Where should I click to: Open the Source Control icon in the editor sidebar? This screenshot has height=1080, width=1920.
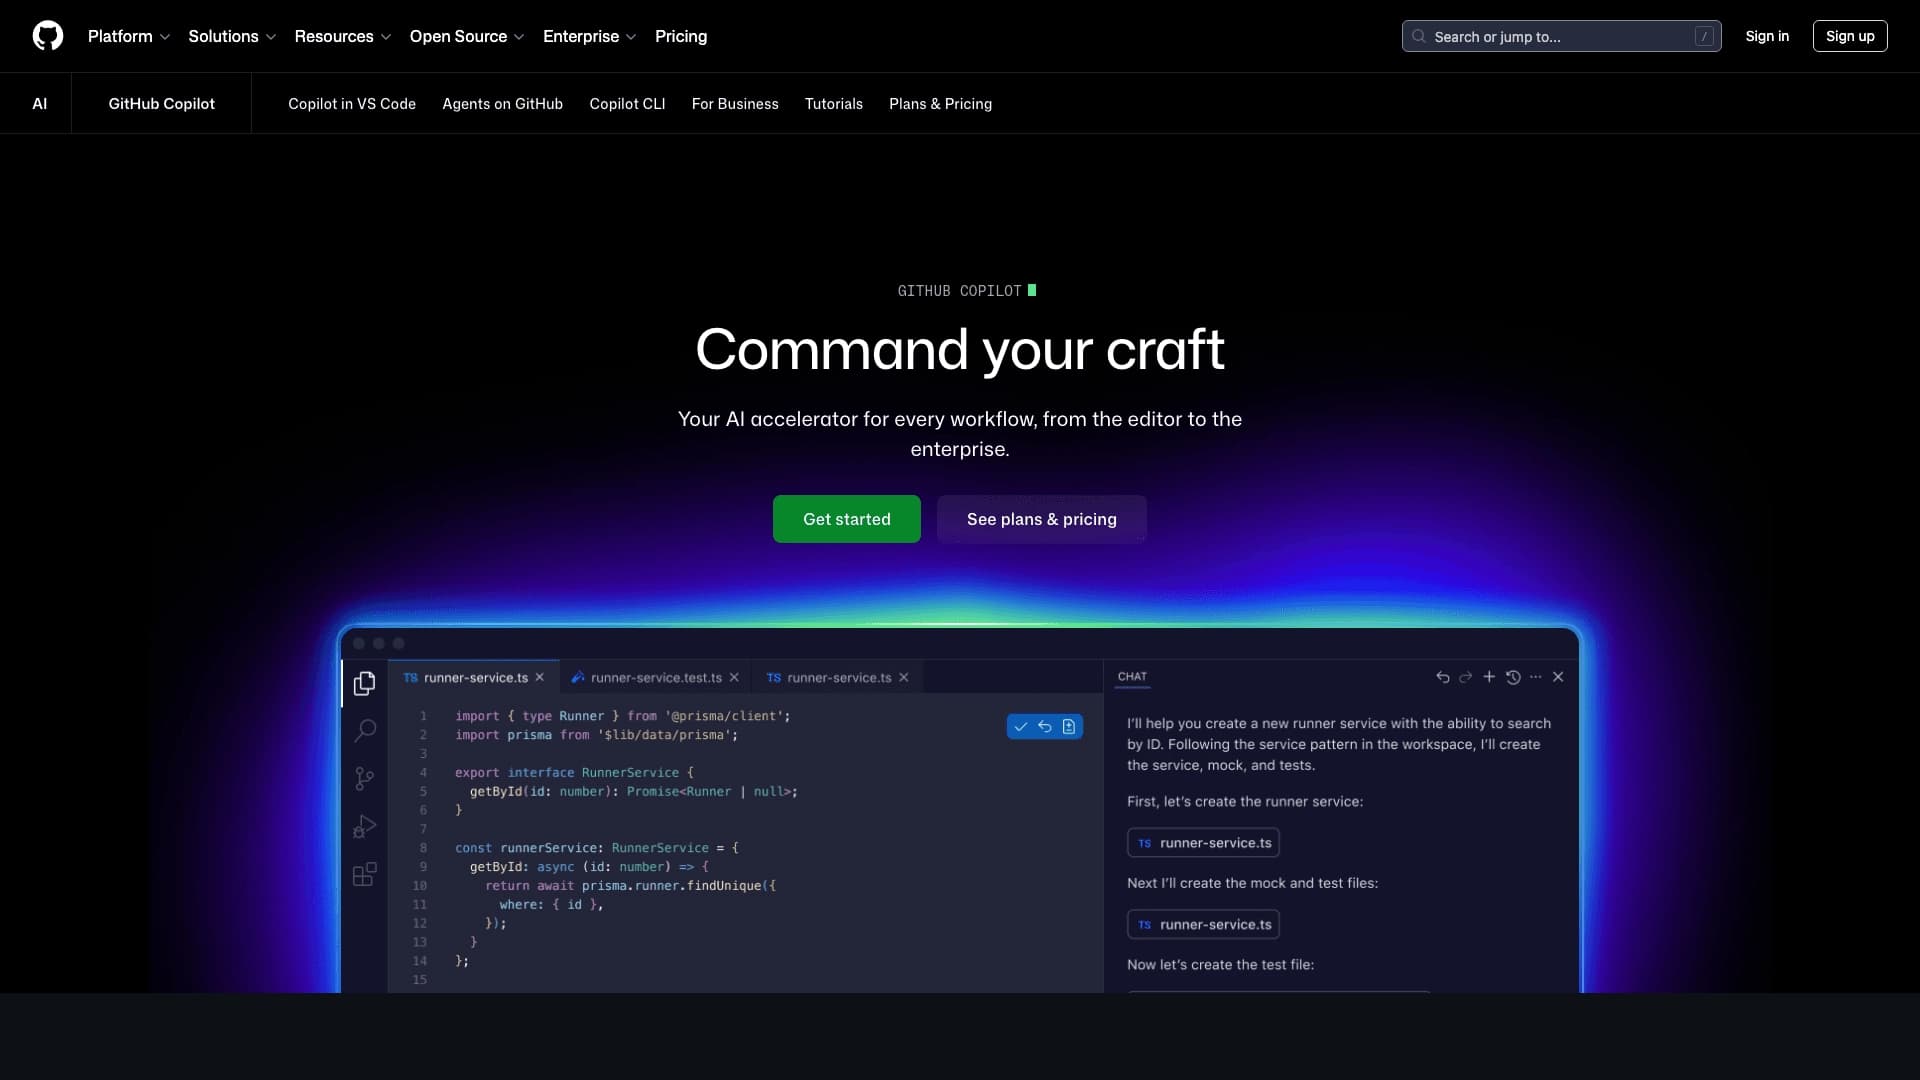[365, 778]
